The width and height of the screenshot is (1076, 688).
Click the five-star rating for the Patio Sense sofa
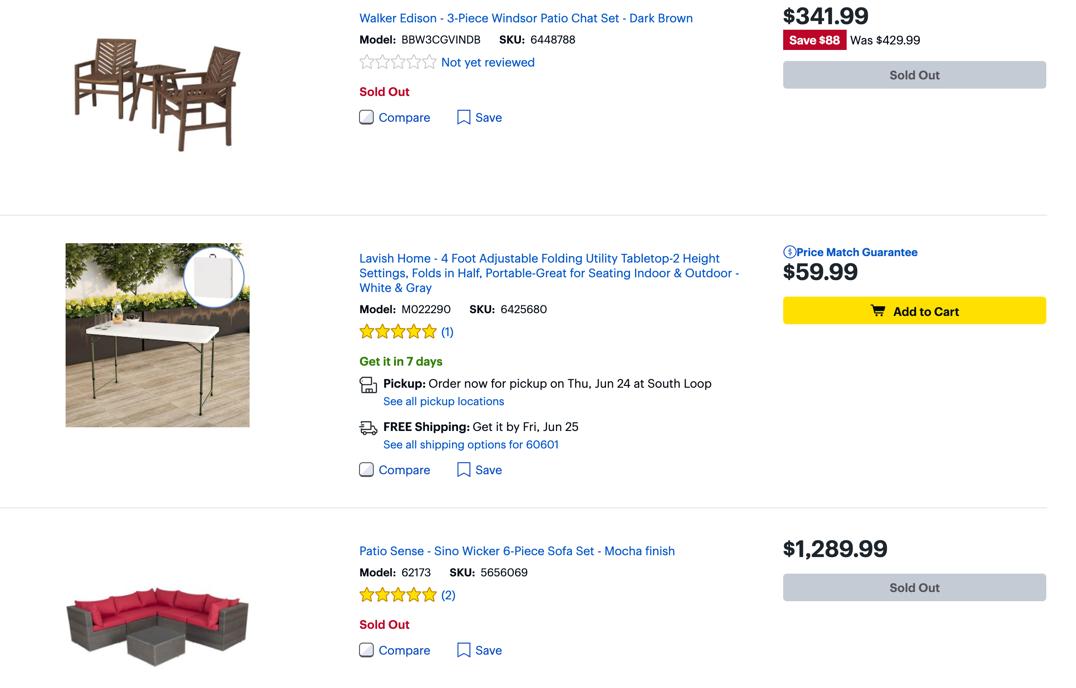(x=397, y=593)
